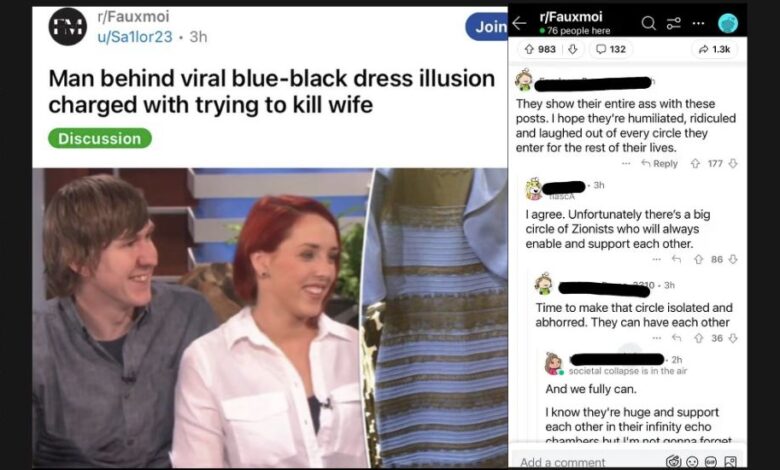Screen dimensions: 780x470
Task: Open the 132 comments button
Action: [611, 49]
